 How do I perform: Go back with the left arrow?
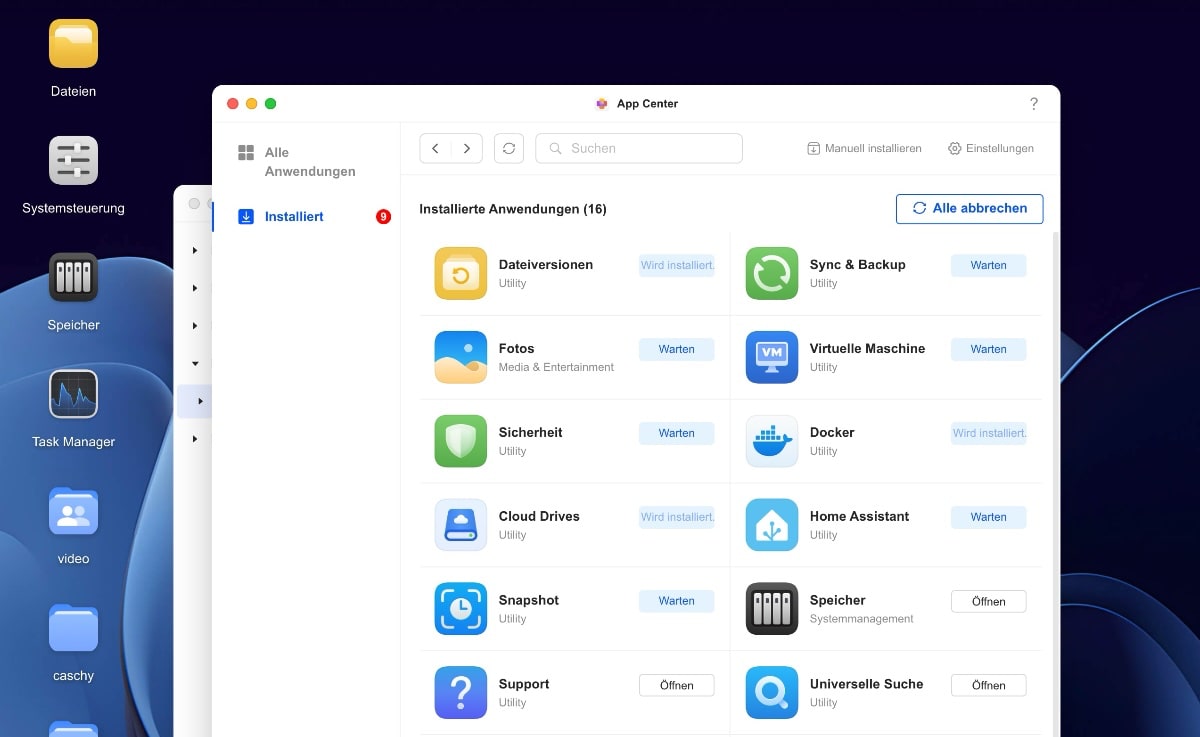pos(435,148)
